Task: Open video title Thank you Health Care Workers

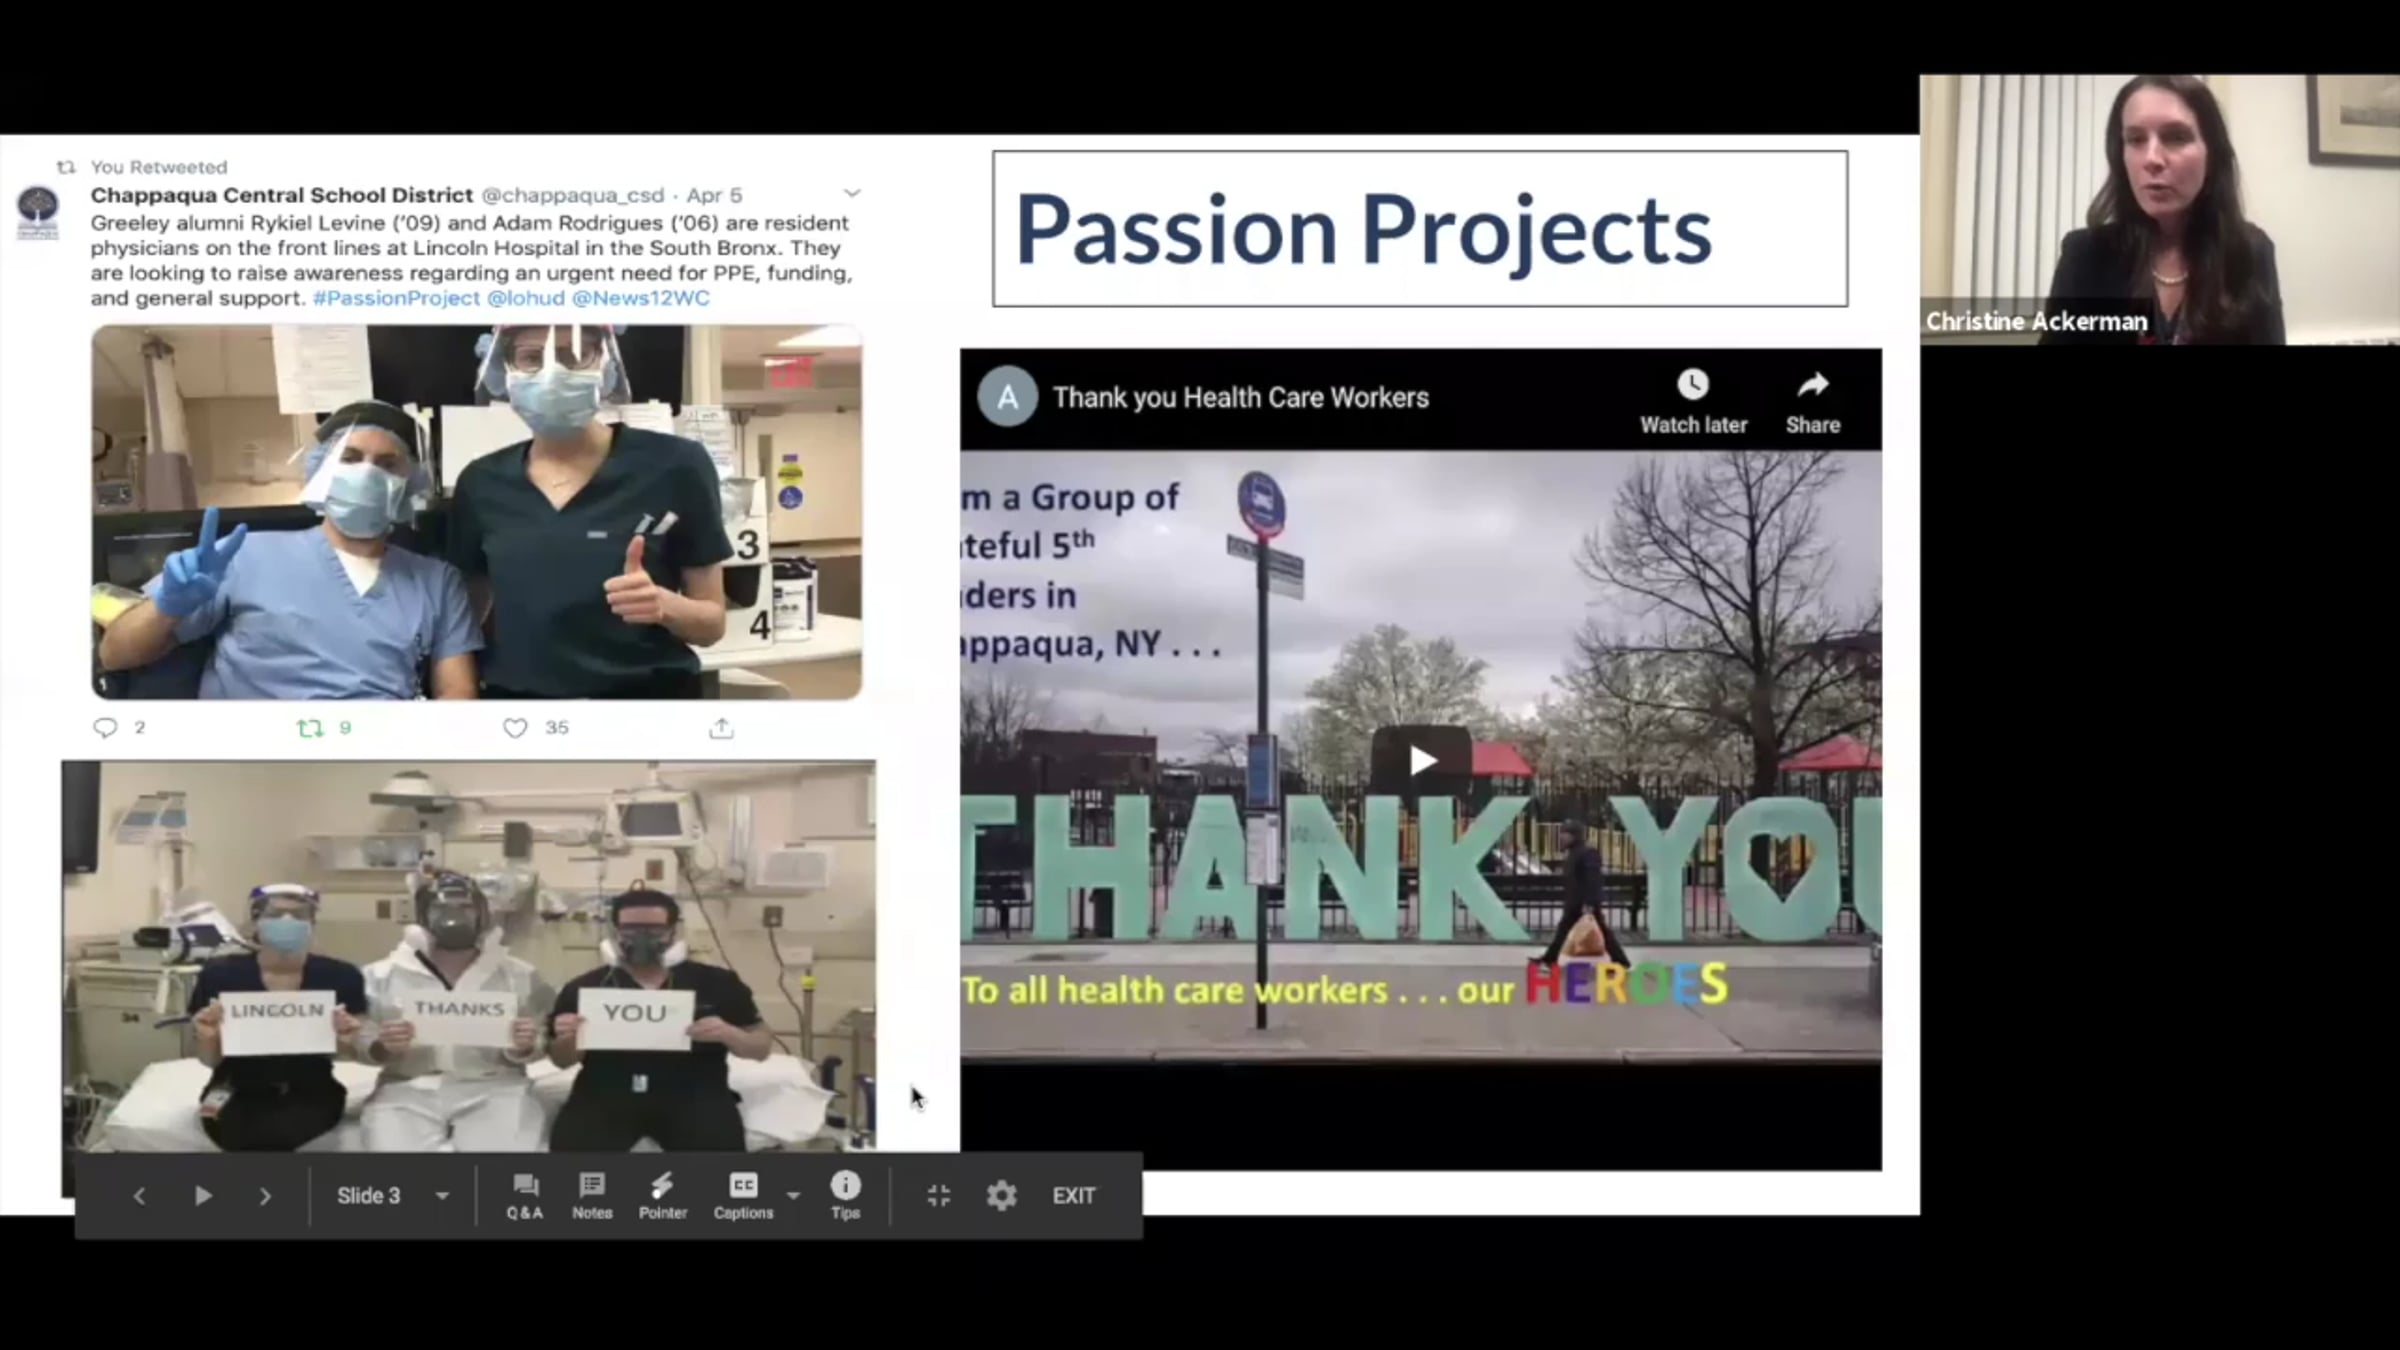Action: pyautogui.click(x=1241, y=397)
